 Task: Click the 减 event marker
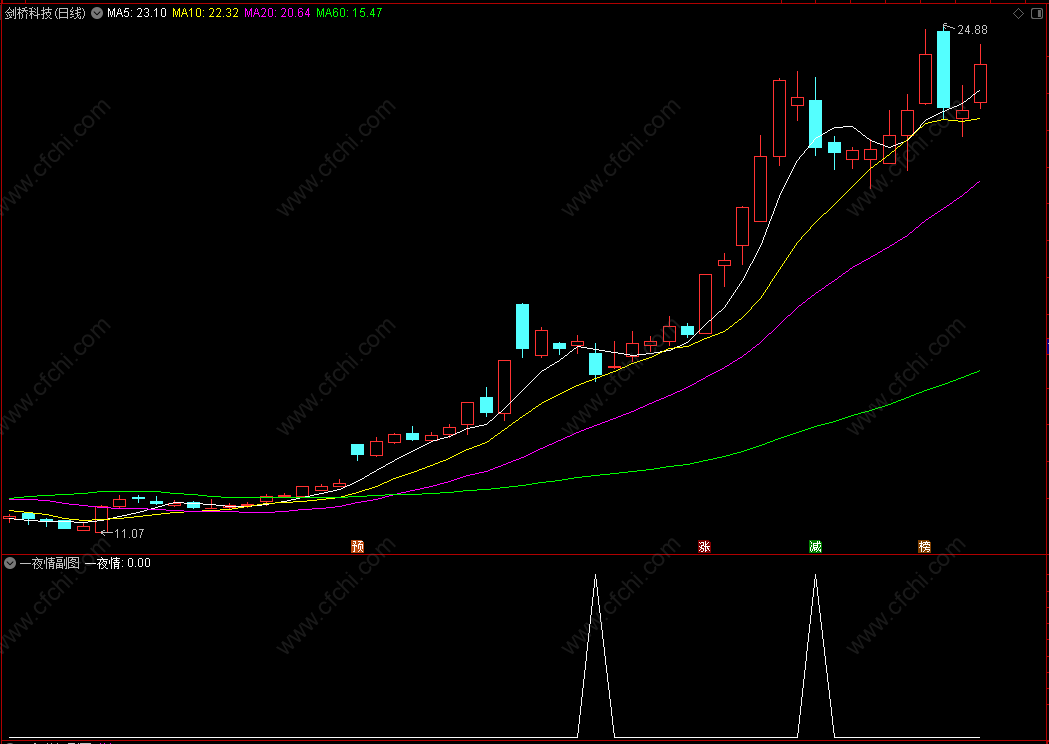pyautogui.click(x=815, y=547)
